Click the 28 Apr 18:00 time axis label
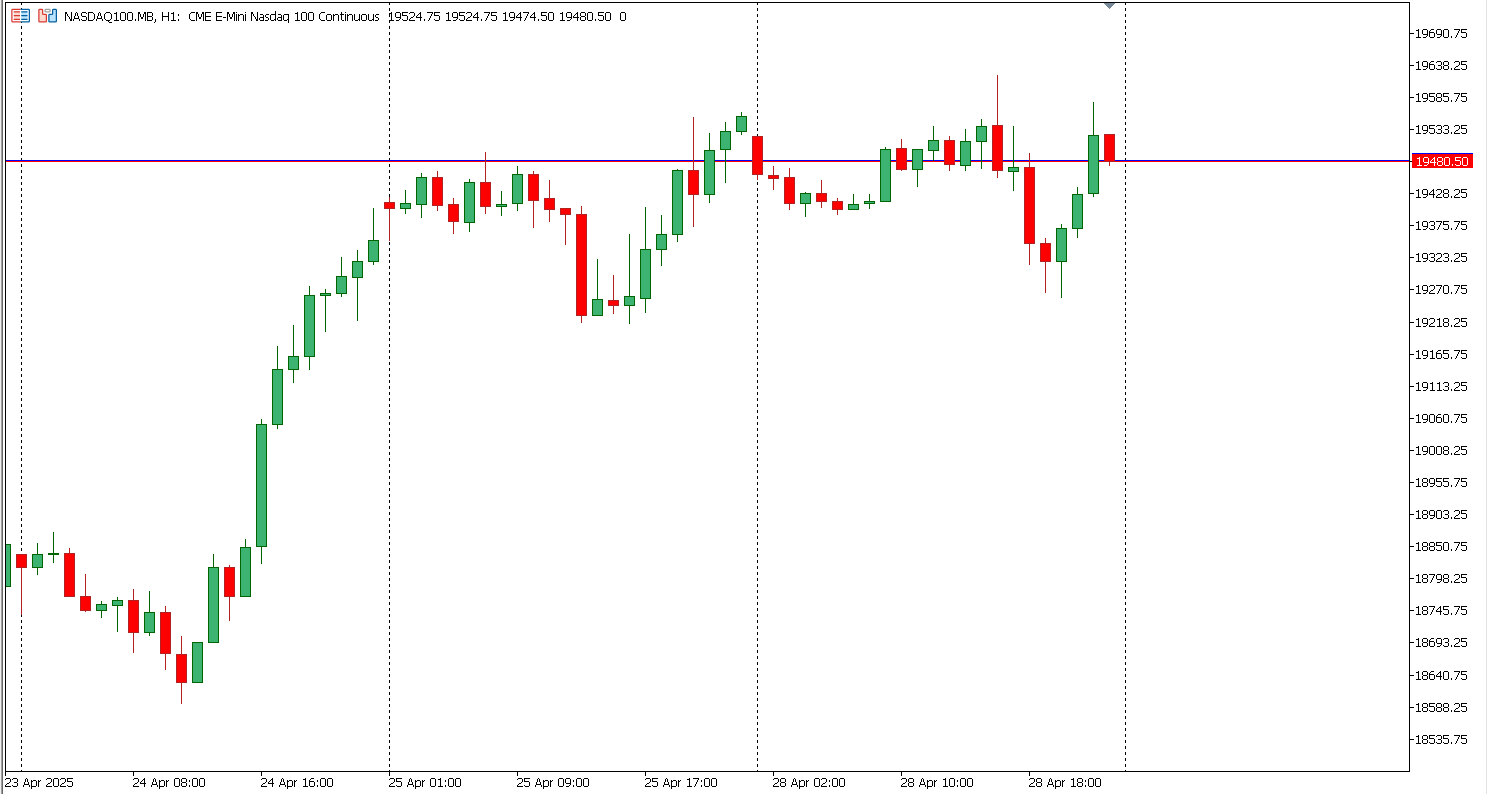1488x794 pixels. [x=1065, y=782]
